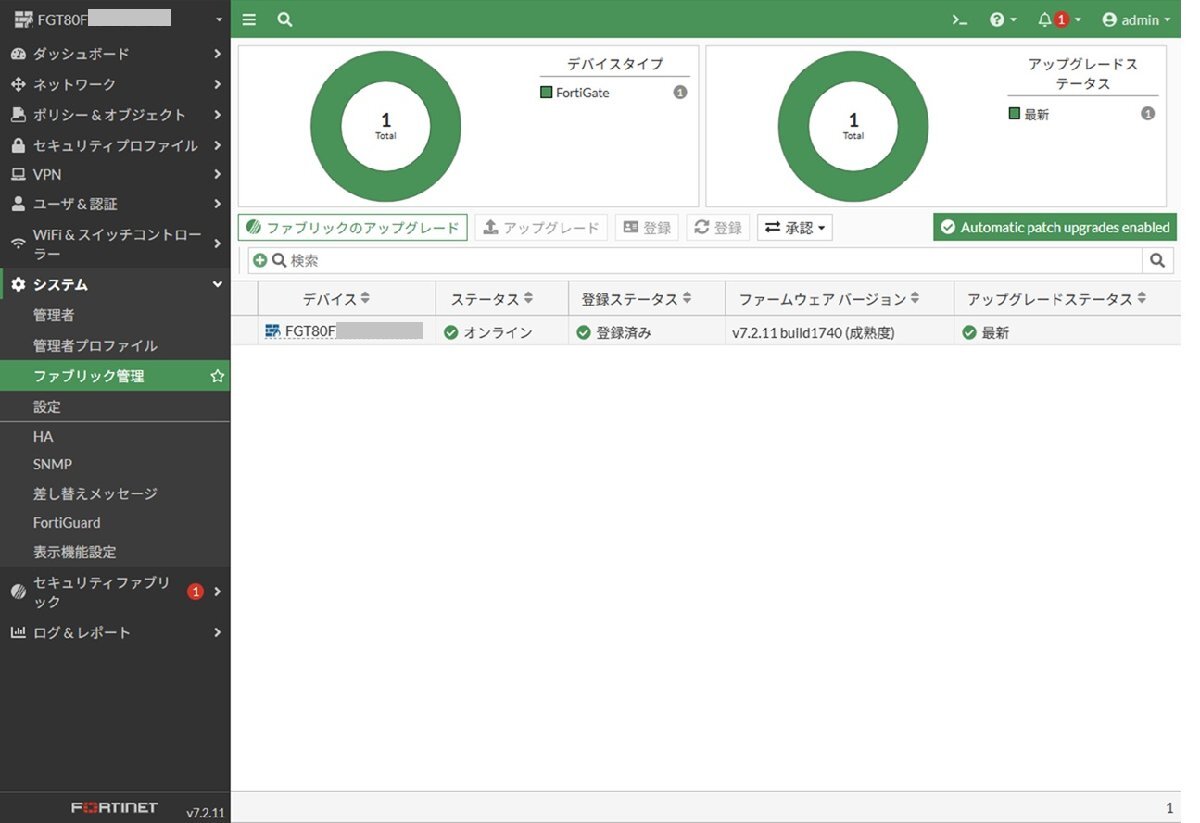The height and width of the screenshot is (823, 1200).
Task: Open the CLI console icon
Action: [x=959, y=20]
